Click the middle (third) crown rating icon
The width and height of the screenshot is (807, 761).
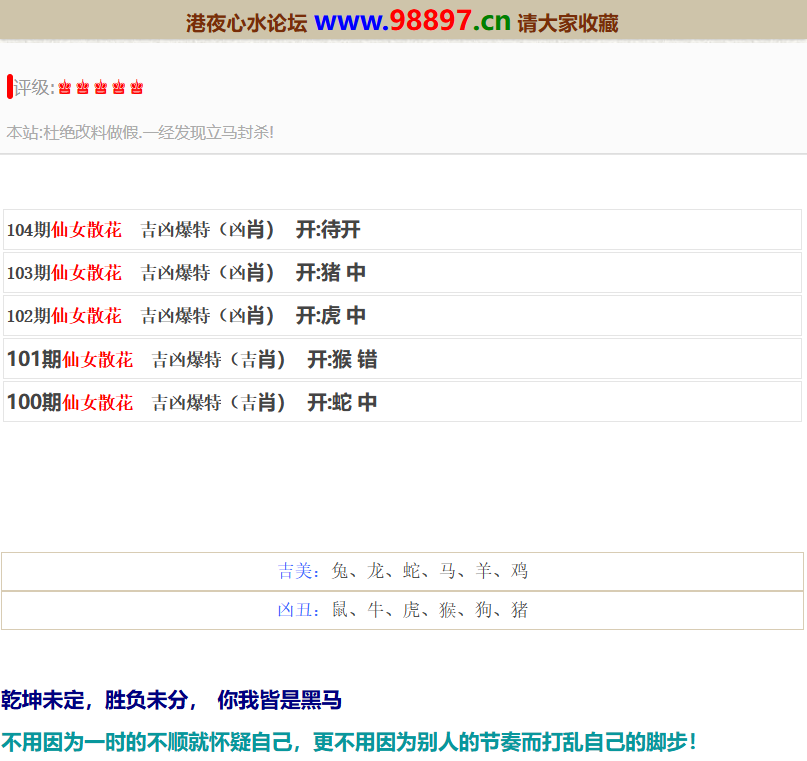pos(101,88)
